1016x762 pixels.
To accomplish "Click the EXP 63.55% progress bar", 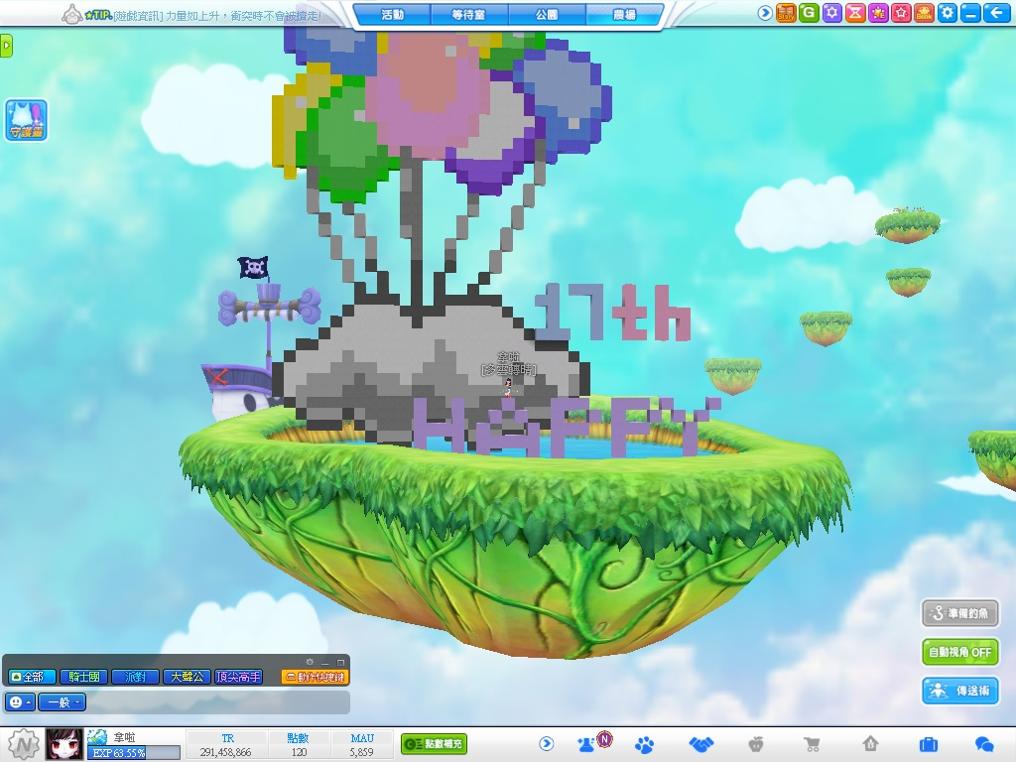I will 134,753.
